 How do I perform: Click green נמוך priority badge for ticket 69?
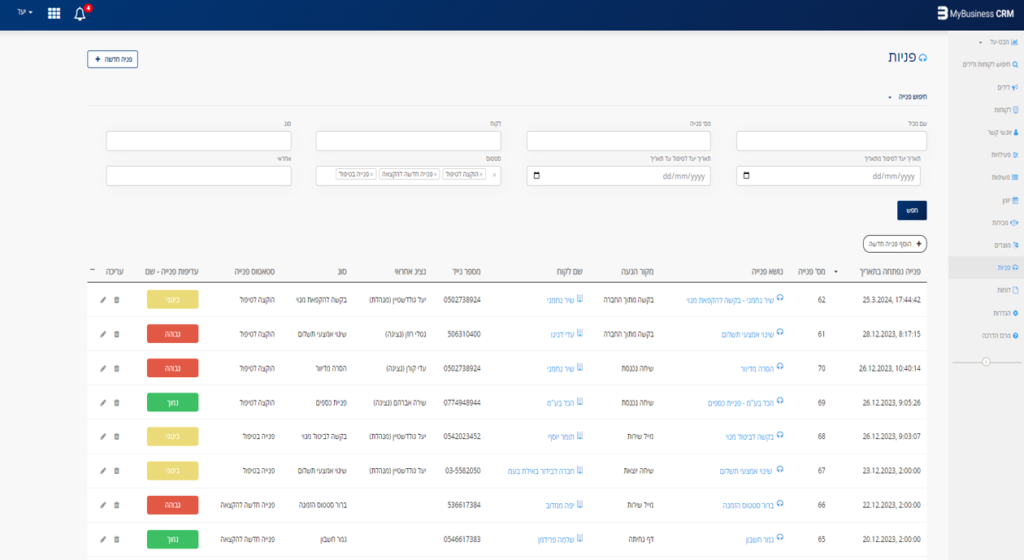(x=172, y=403)
